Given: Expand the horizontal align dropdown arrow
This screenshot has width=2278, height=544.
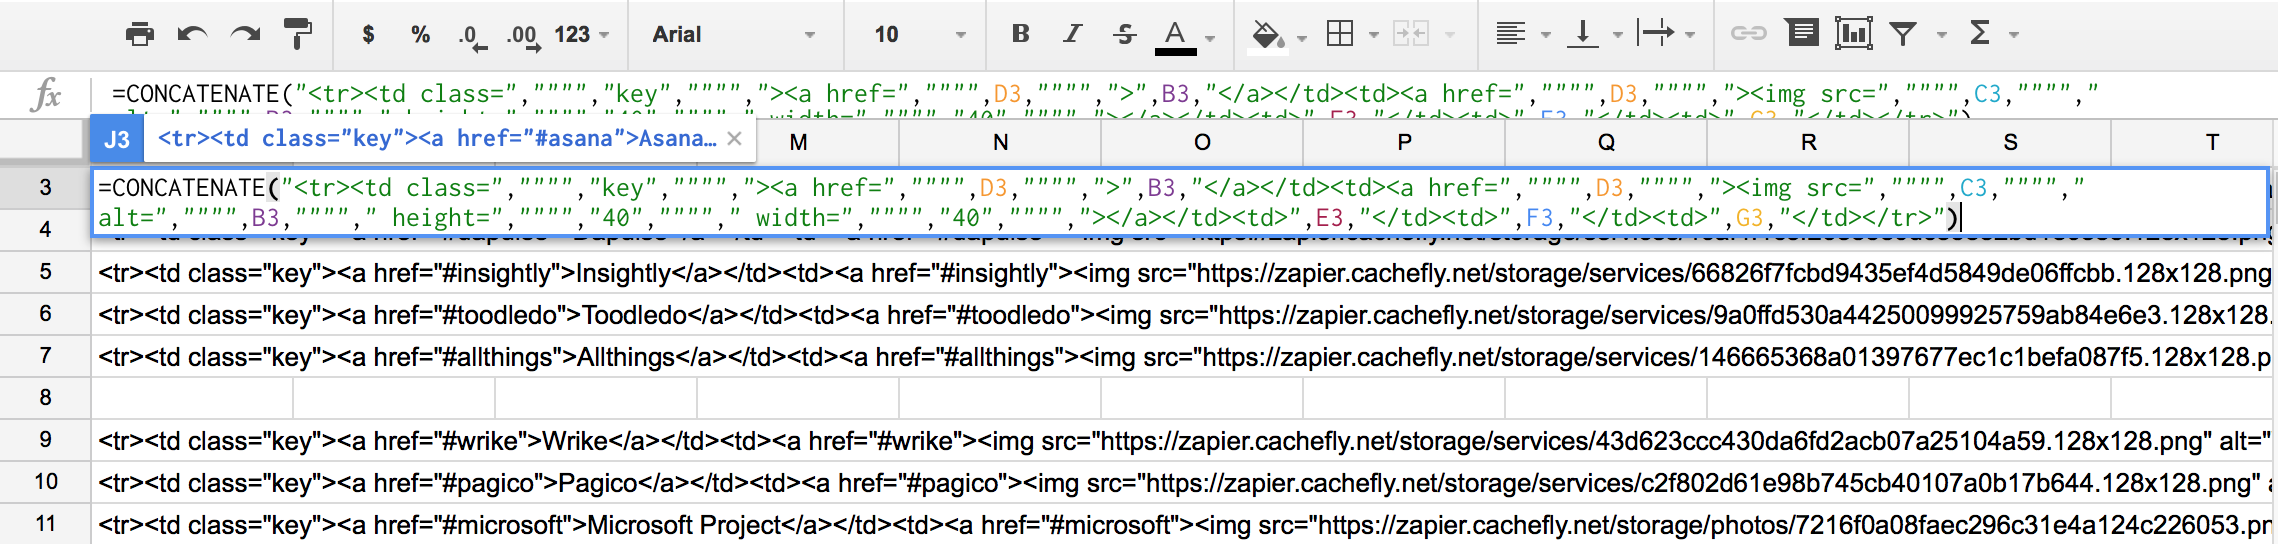Looking at the screenshot, I should click(x=1546, y=36).
